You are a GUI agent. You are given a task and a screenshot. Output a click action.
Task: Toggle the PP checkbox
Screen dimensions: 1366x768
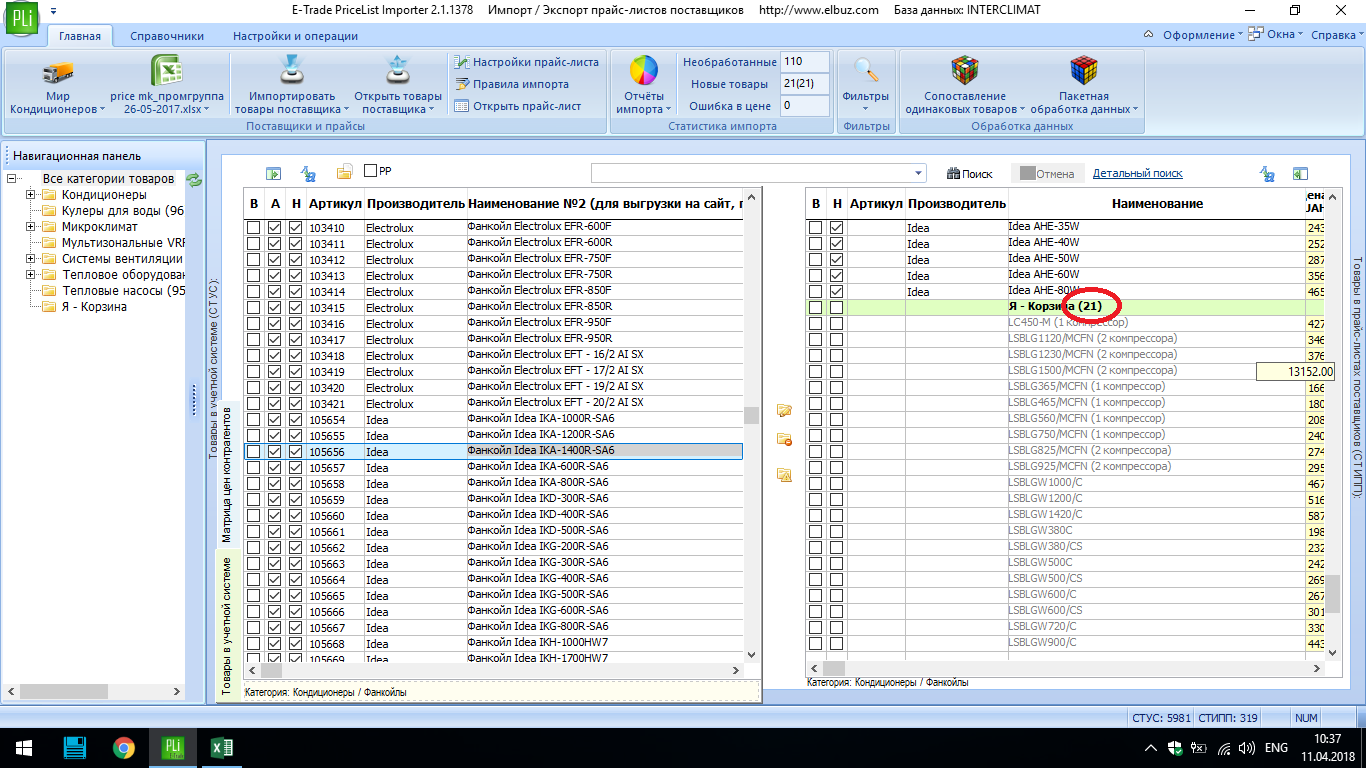371,171
